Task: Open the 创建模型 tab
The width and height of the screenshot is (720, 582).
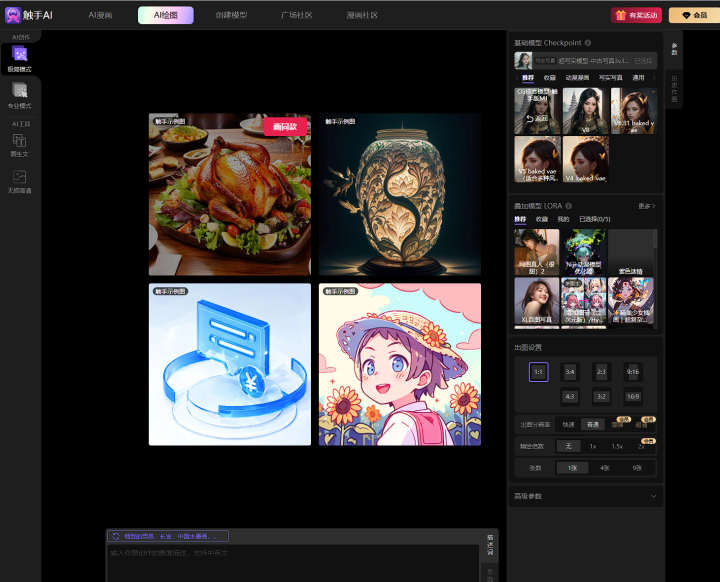Action: point(232,15)
